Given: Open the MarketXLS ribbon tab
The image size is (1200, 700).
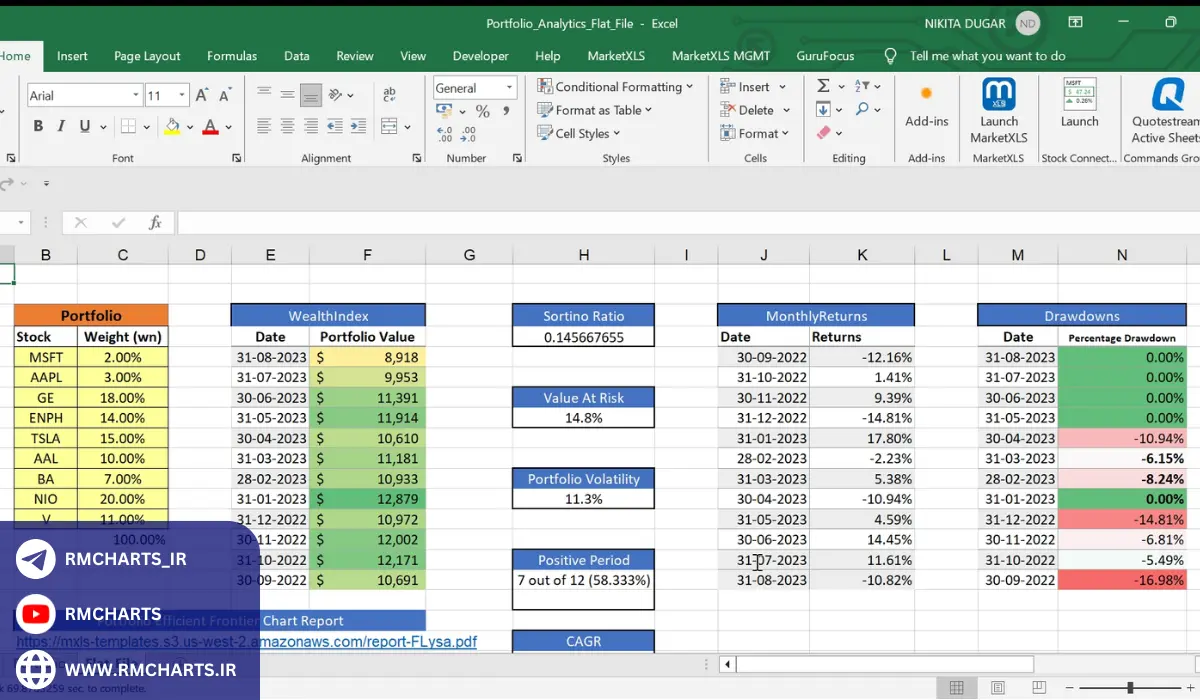Looking at the screenshot, I should point(616,56).
